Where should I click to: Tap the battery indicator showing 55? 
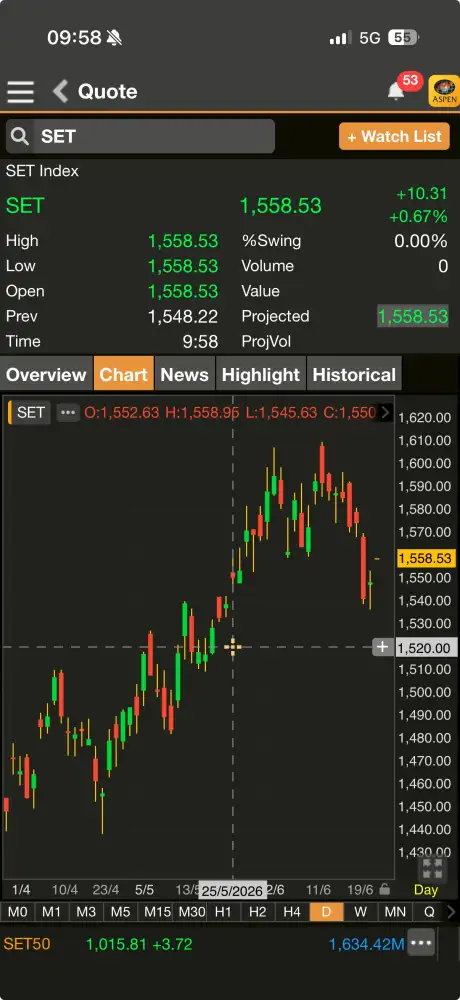403,38
